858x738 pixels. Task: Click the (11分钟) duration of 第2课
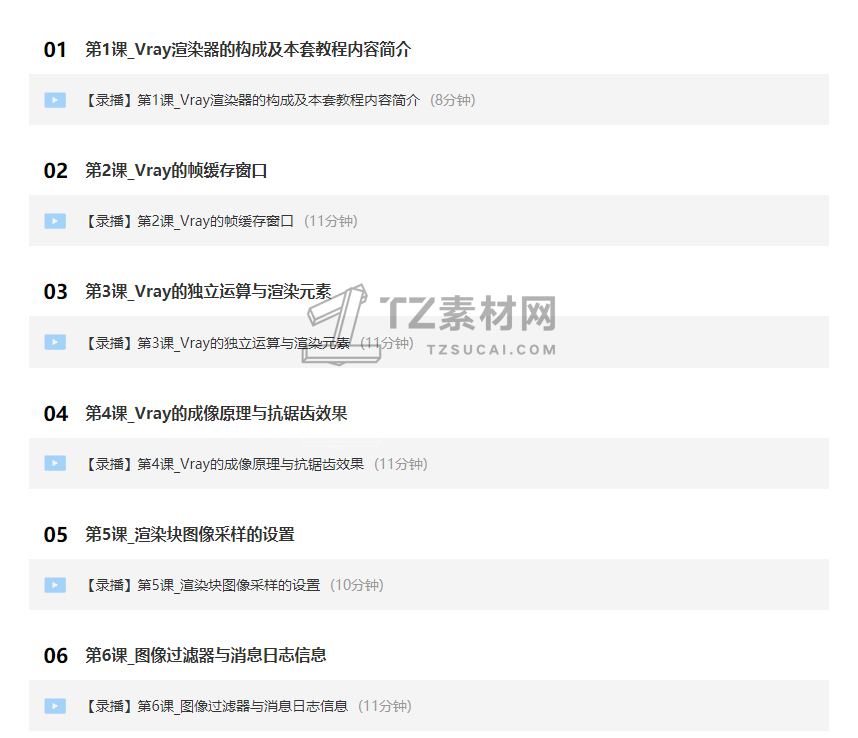(x=331, y=221)
